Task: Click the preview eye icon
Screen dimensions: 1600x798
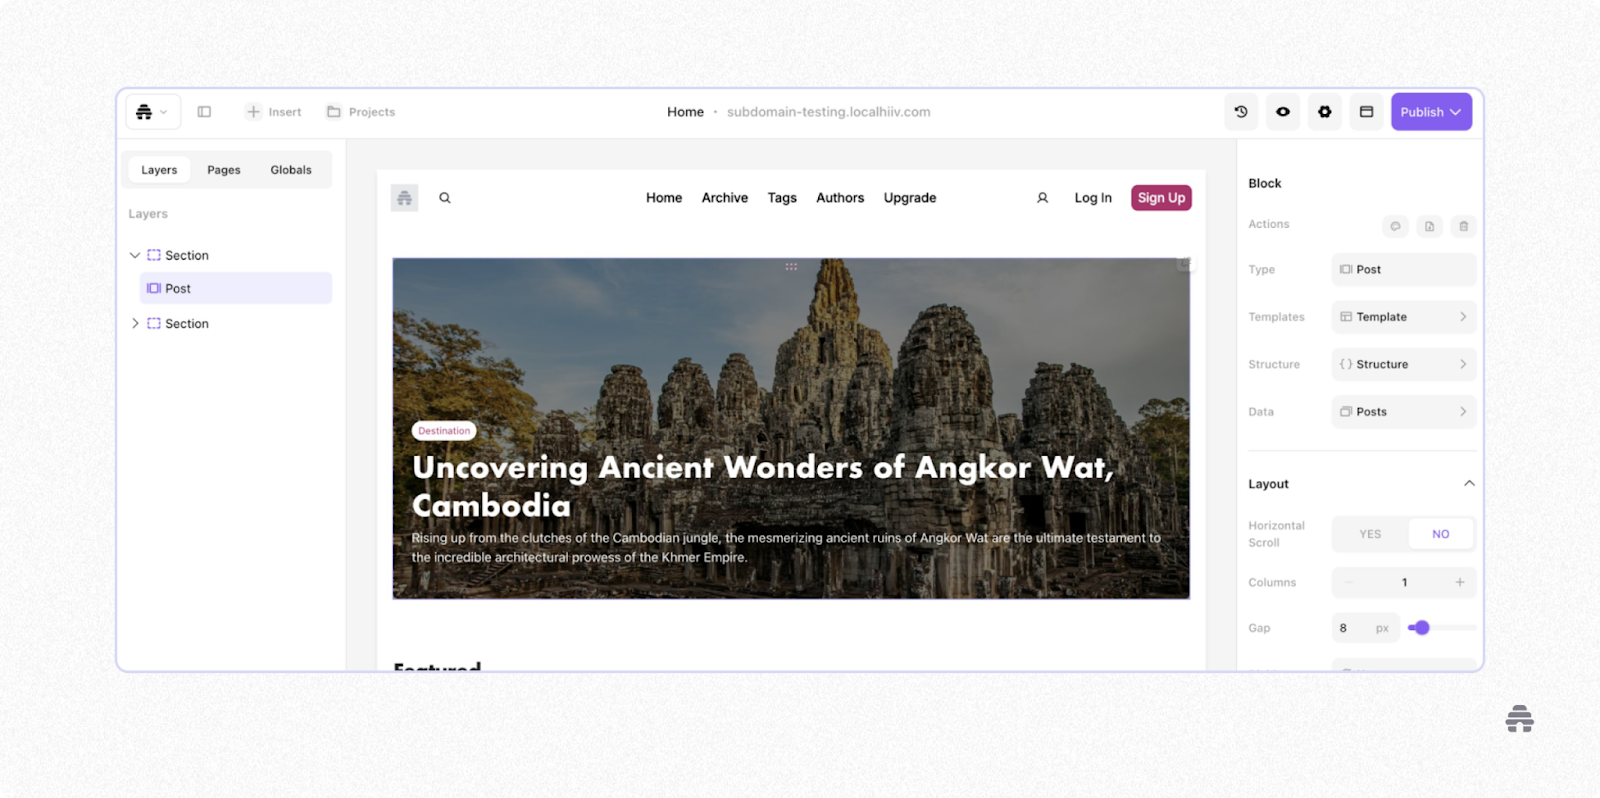Action: click(1283, 112)
